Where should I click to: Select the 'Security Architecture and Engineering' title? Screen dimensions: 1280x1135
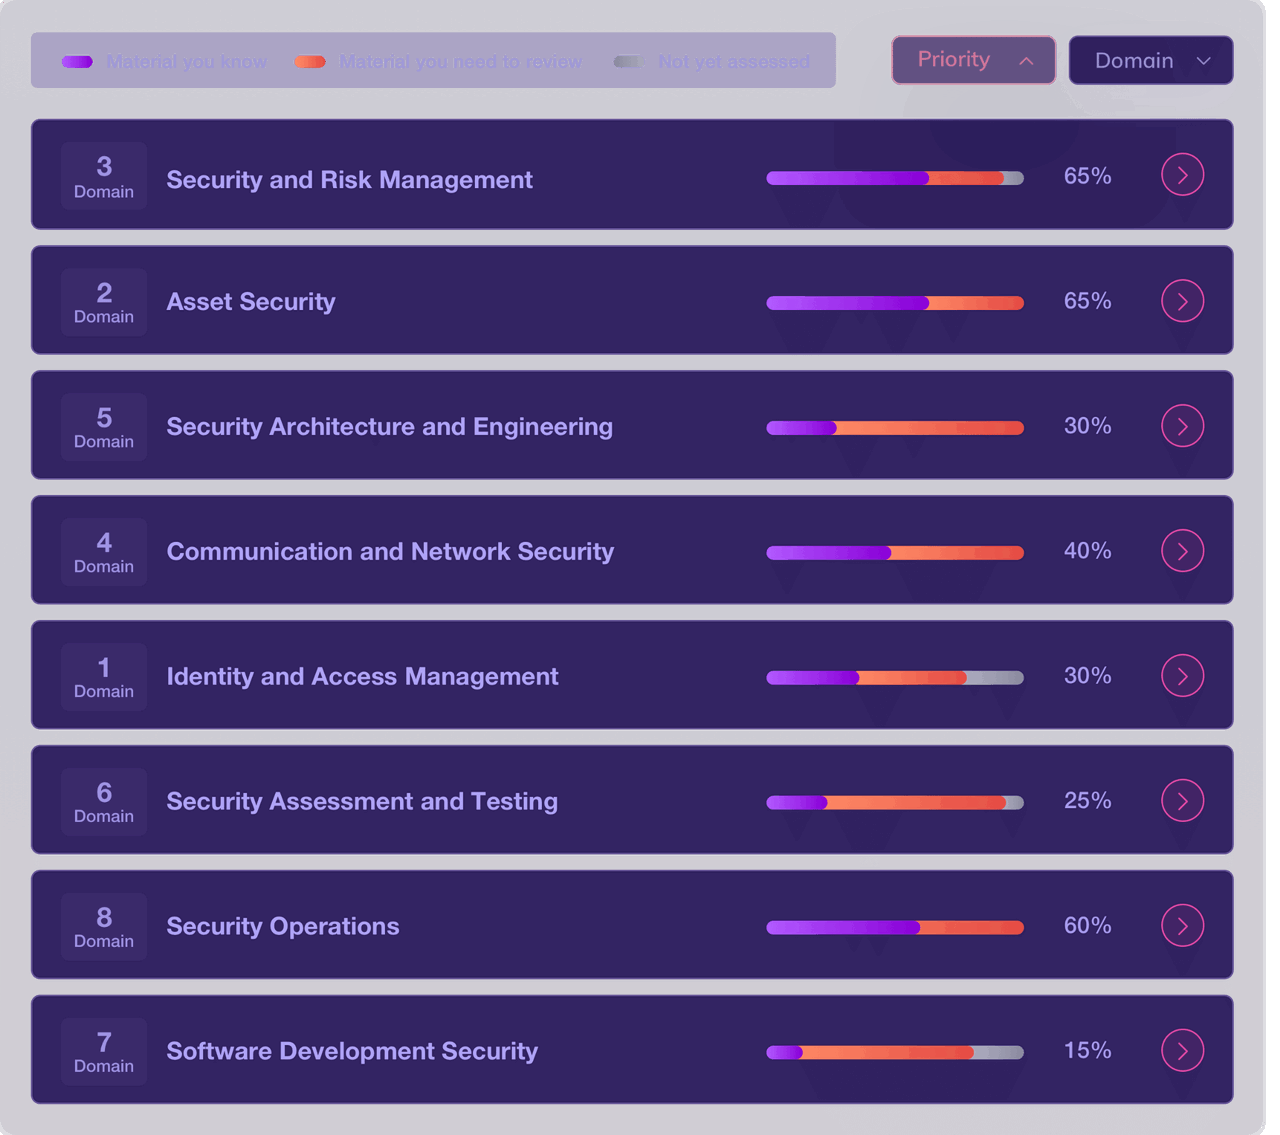[x=389, y=427]
